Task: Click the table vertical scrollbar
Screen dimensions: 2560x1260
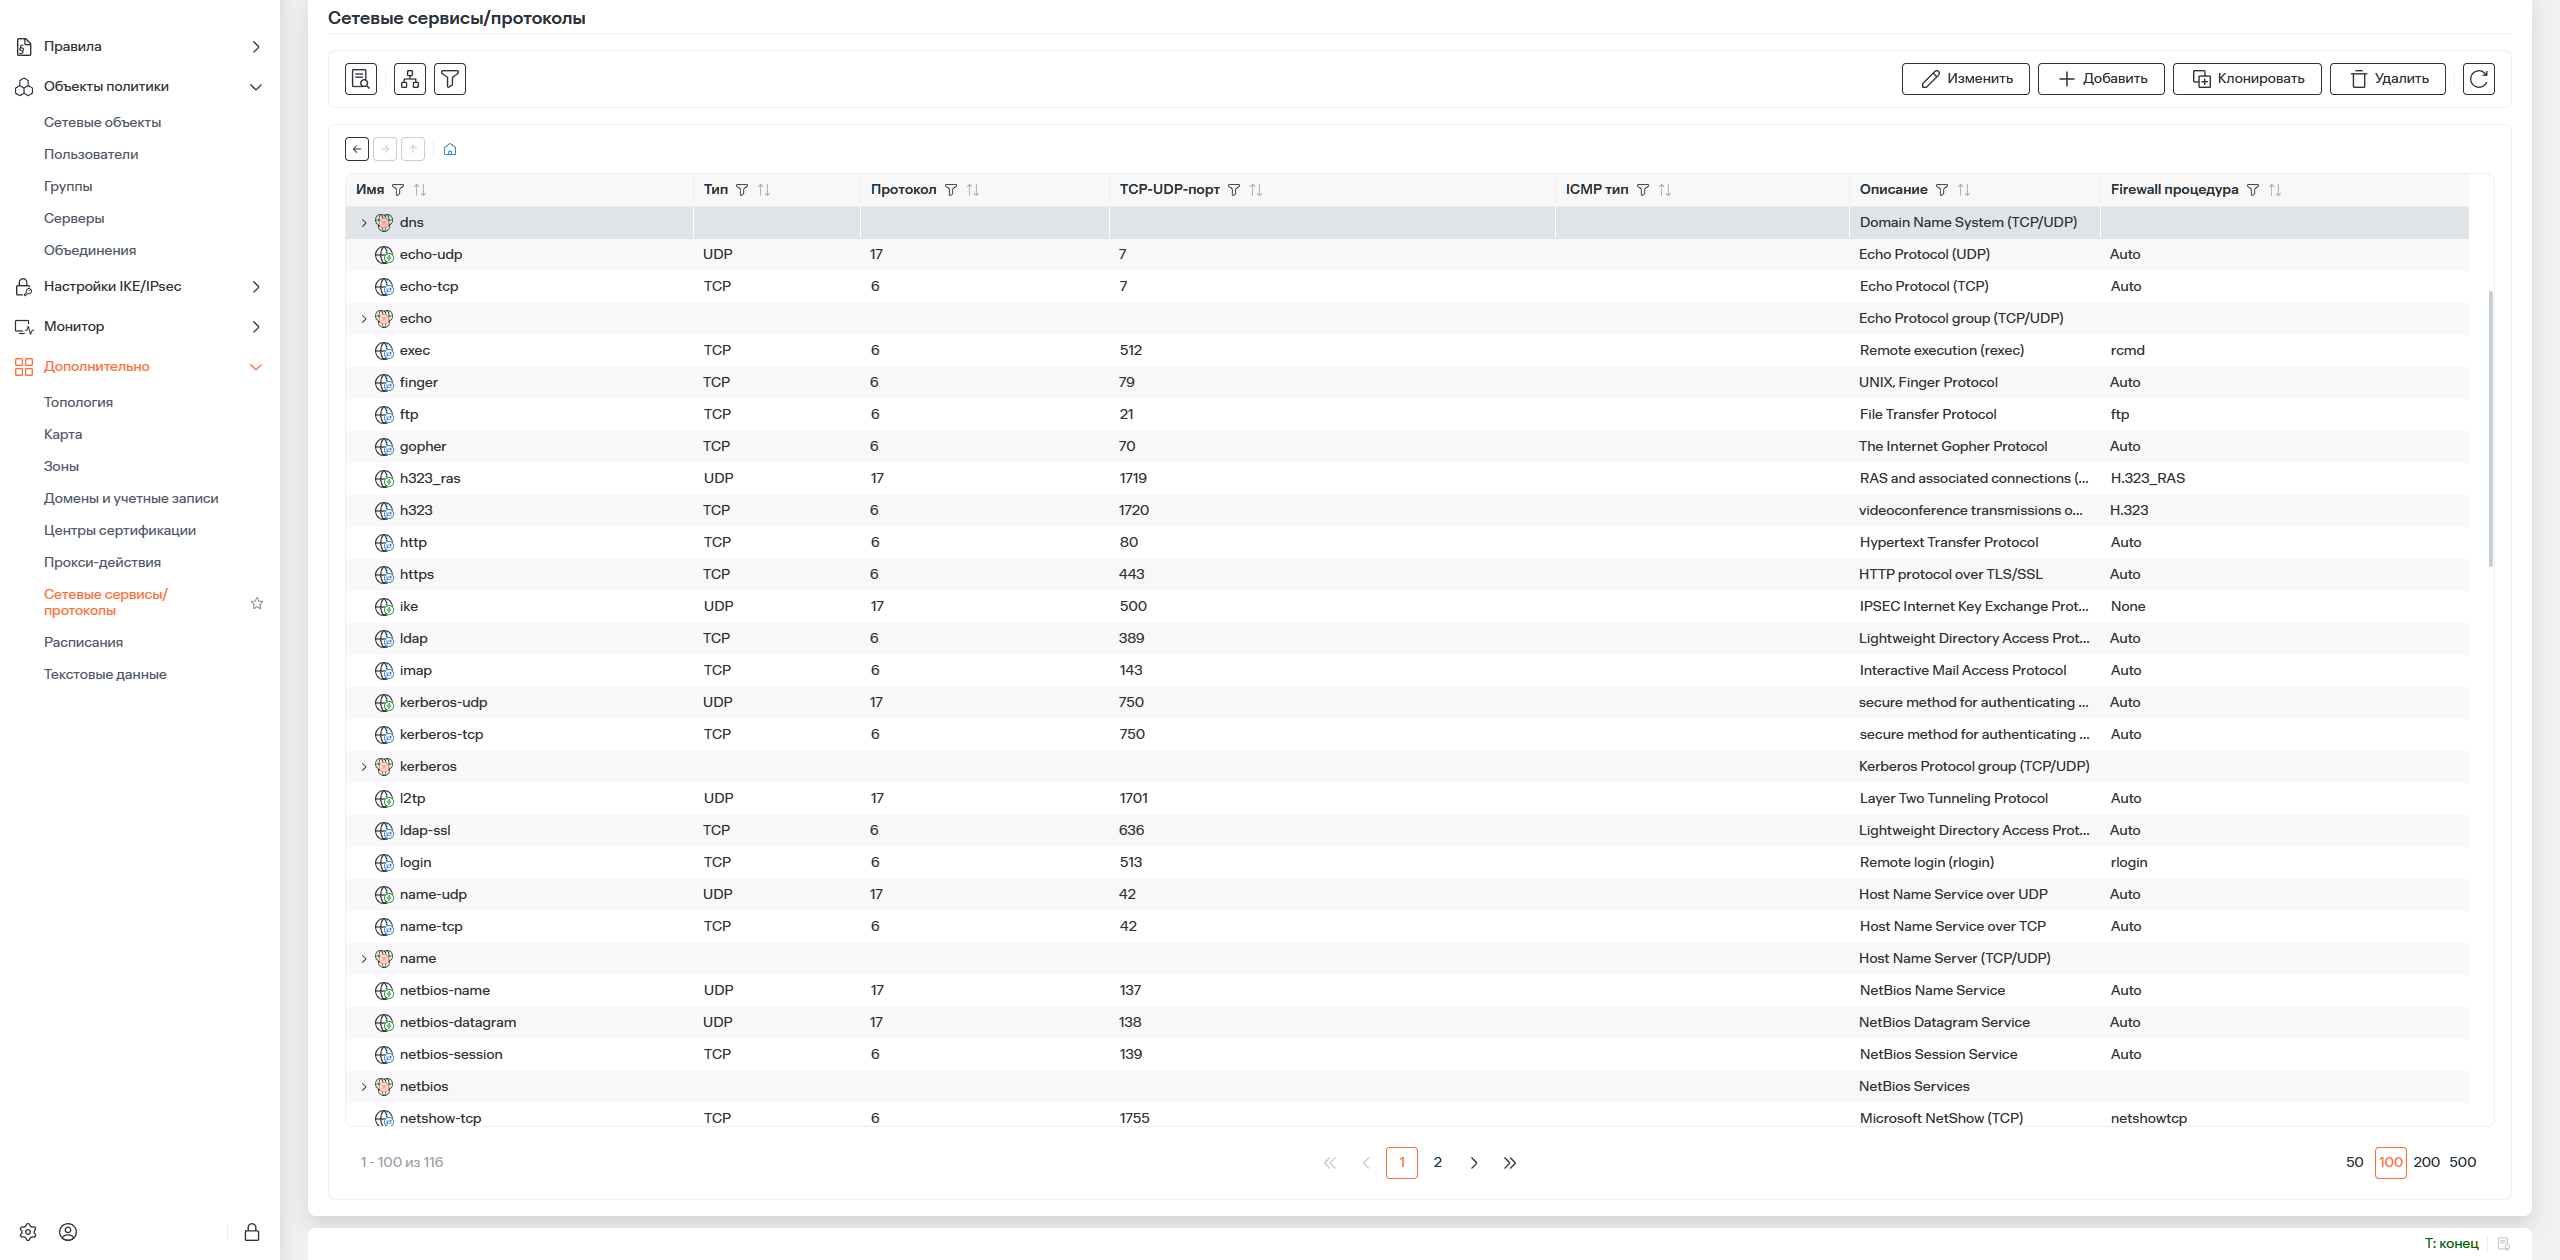Action: click(2490, 428)
